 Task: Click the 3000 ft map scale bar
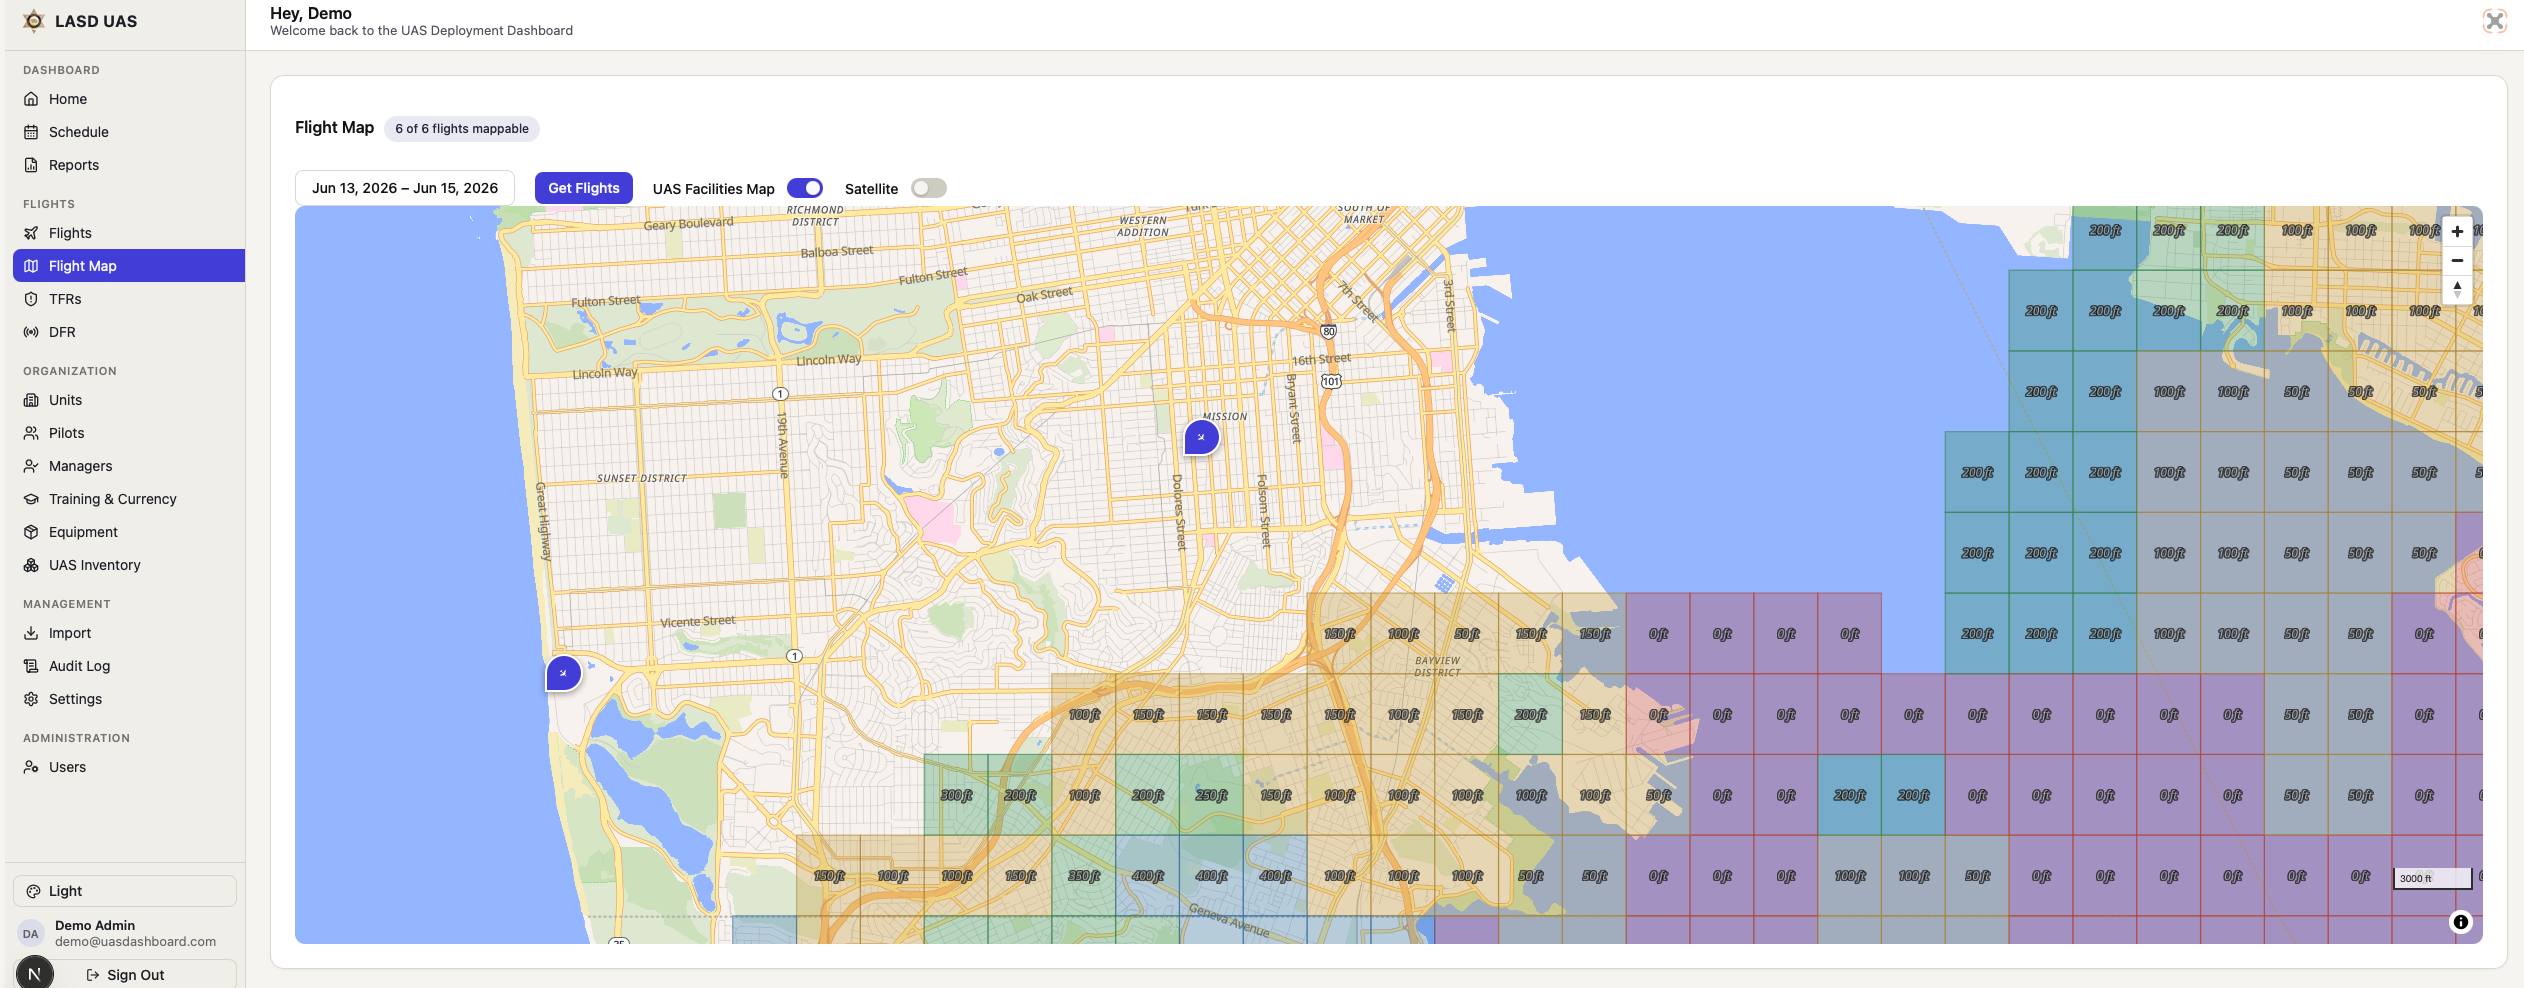click(2432, 878)
